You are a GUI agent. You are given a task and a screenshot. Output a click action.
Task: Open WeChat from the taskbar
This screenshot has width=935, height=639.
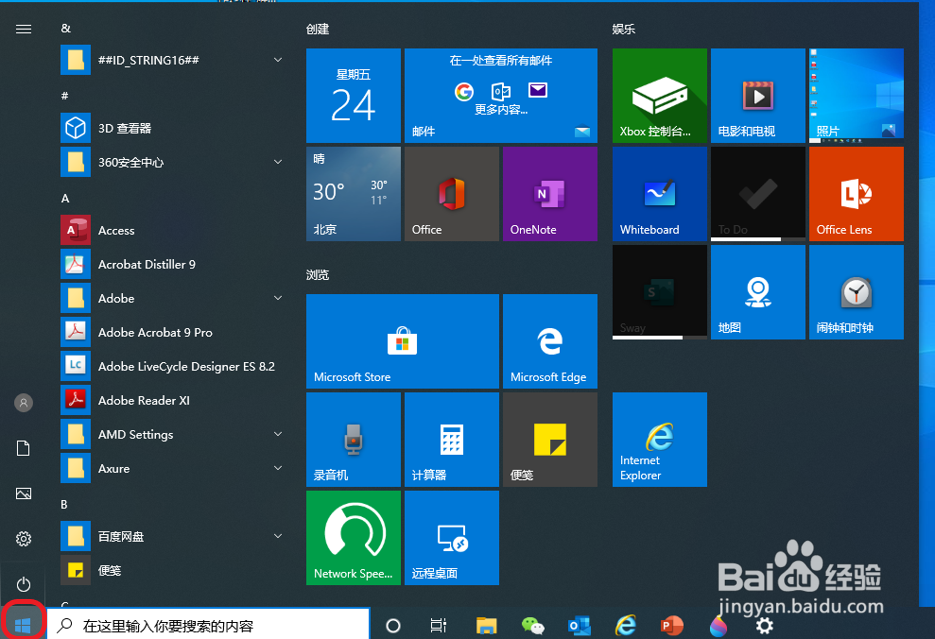pyautogui.click(x=533, y=625)
